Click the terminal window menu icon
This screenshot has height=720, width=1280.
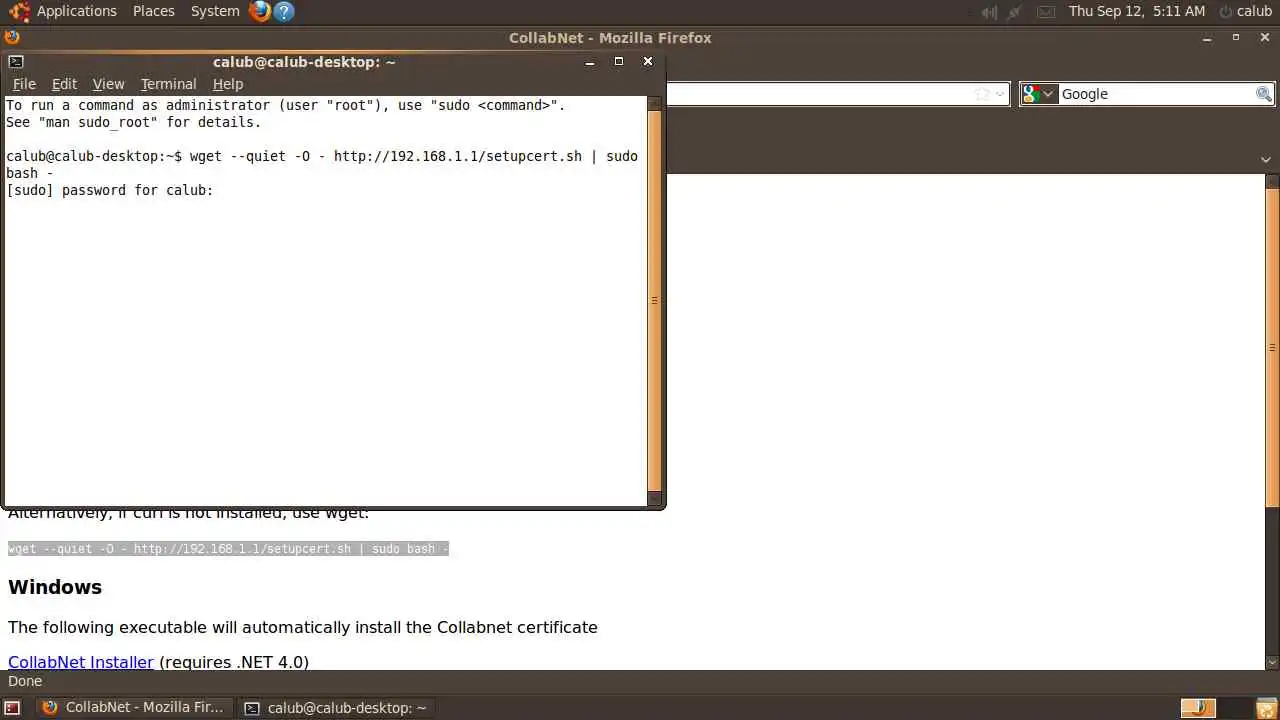coord(15,62)
